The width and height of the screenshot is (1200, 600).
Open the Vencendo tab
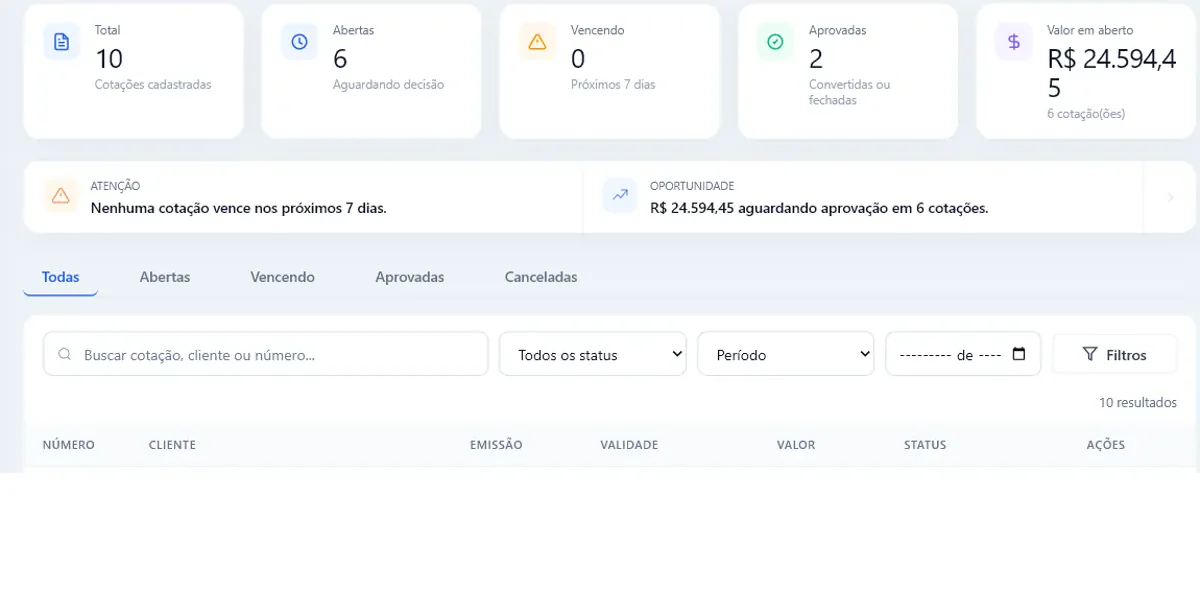[x=282, y=277]
